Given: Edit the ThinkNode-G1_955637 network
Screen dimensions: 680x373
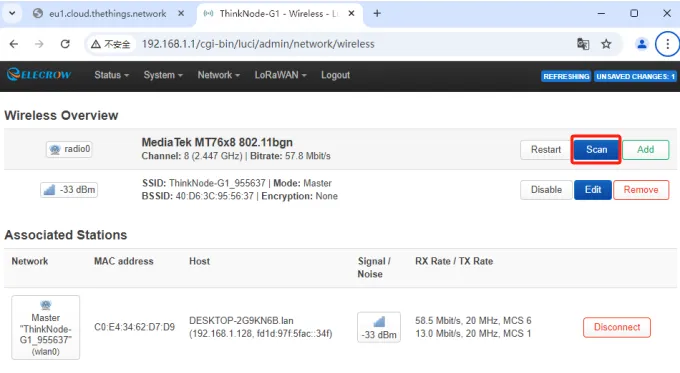Looking at the screenshot, I should pos(592,190).
